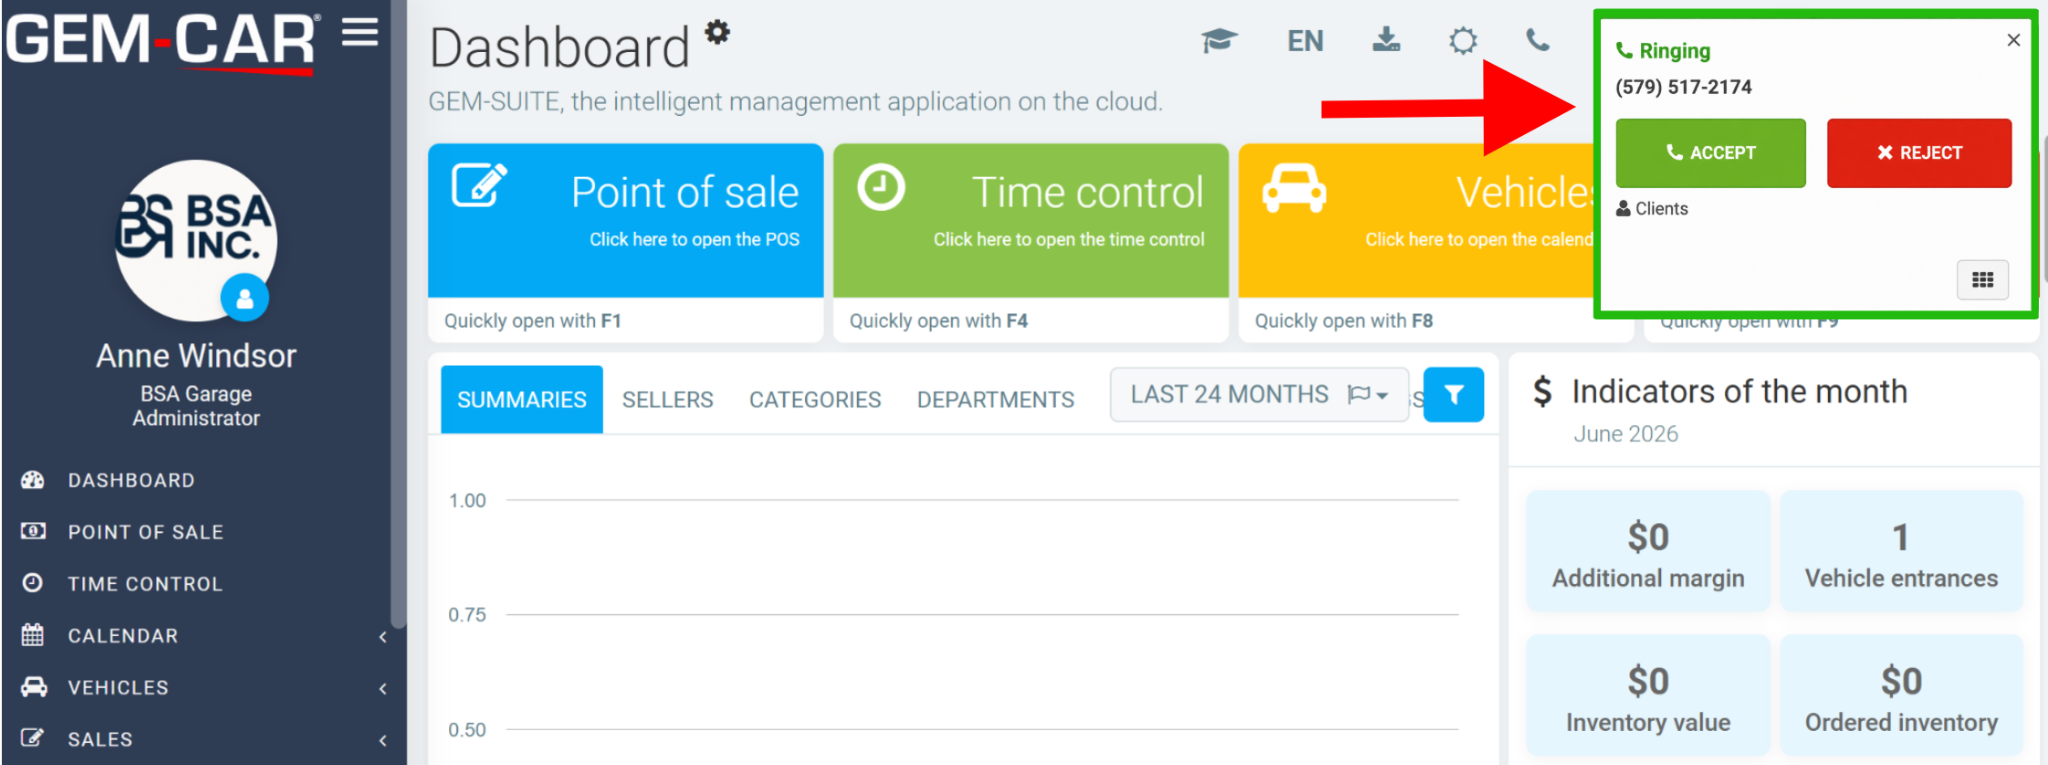This screenshot has height=765, width=2048.
Task: Click the Inventory value indicator card
Action: coord(1648,695)
